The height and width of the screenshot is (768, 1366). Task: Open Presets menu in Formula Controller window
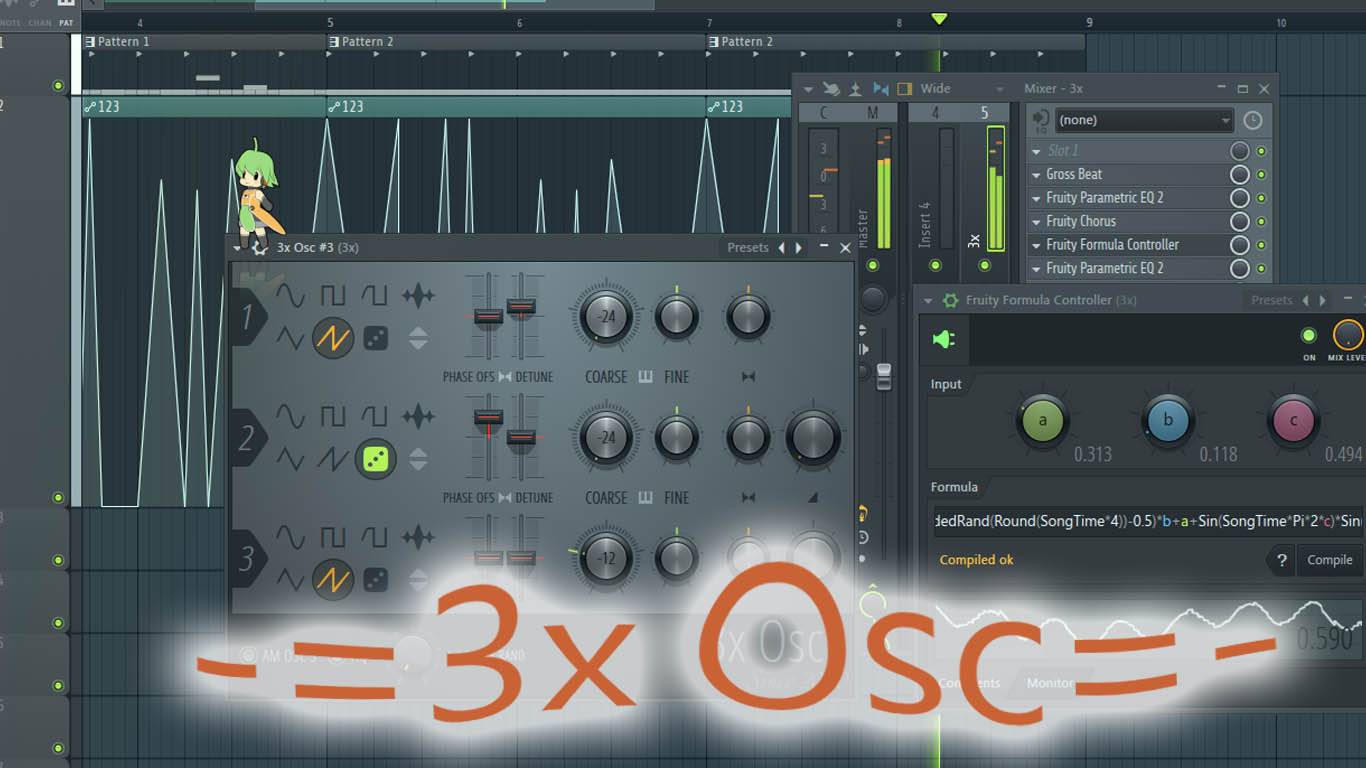pos(1272,300)
